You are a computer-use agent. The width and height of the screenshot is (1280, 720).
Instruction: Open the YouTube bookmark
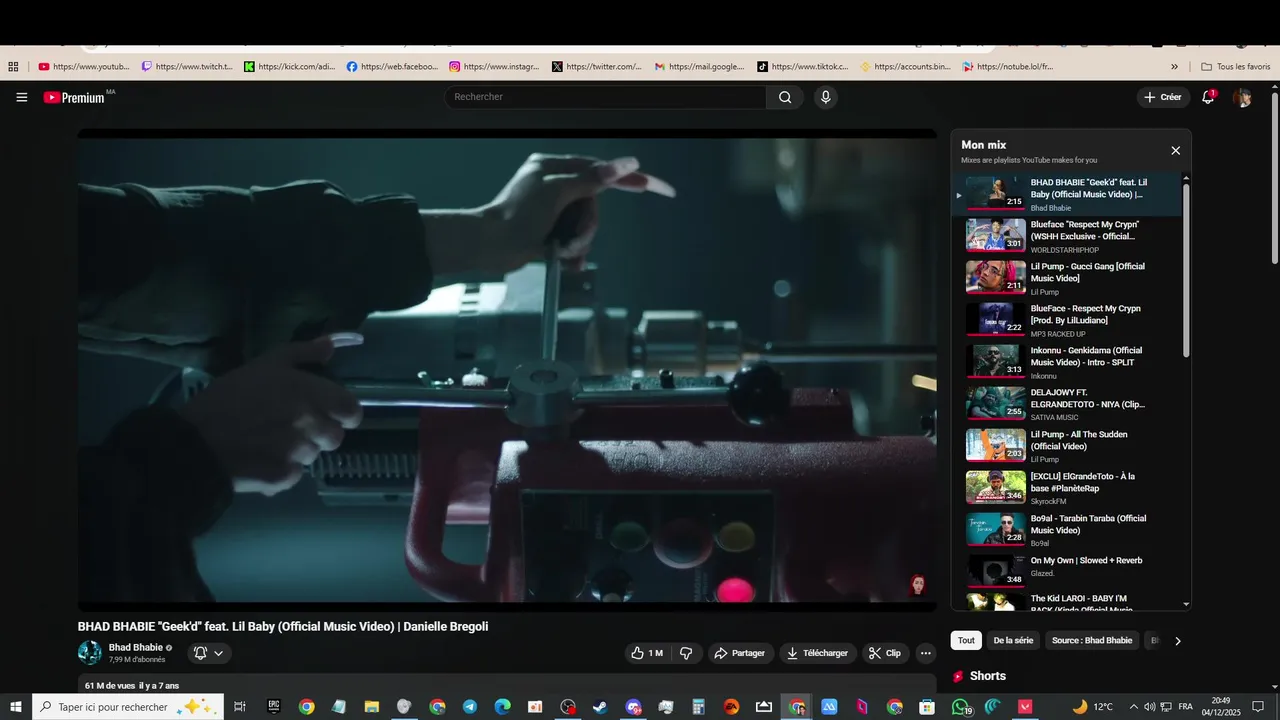[84, 67]
